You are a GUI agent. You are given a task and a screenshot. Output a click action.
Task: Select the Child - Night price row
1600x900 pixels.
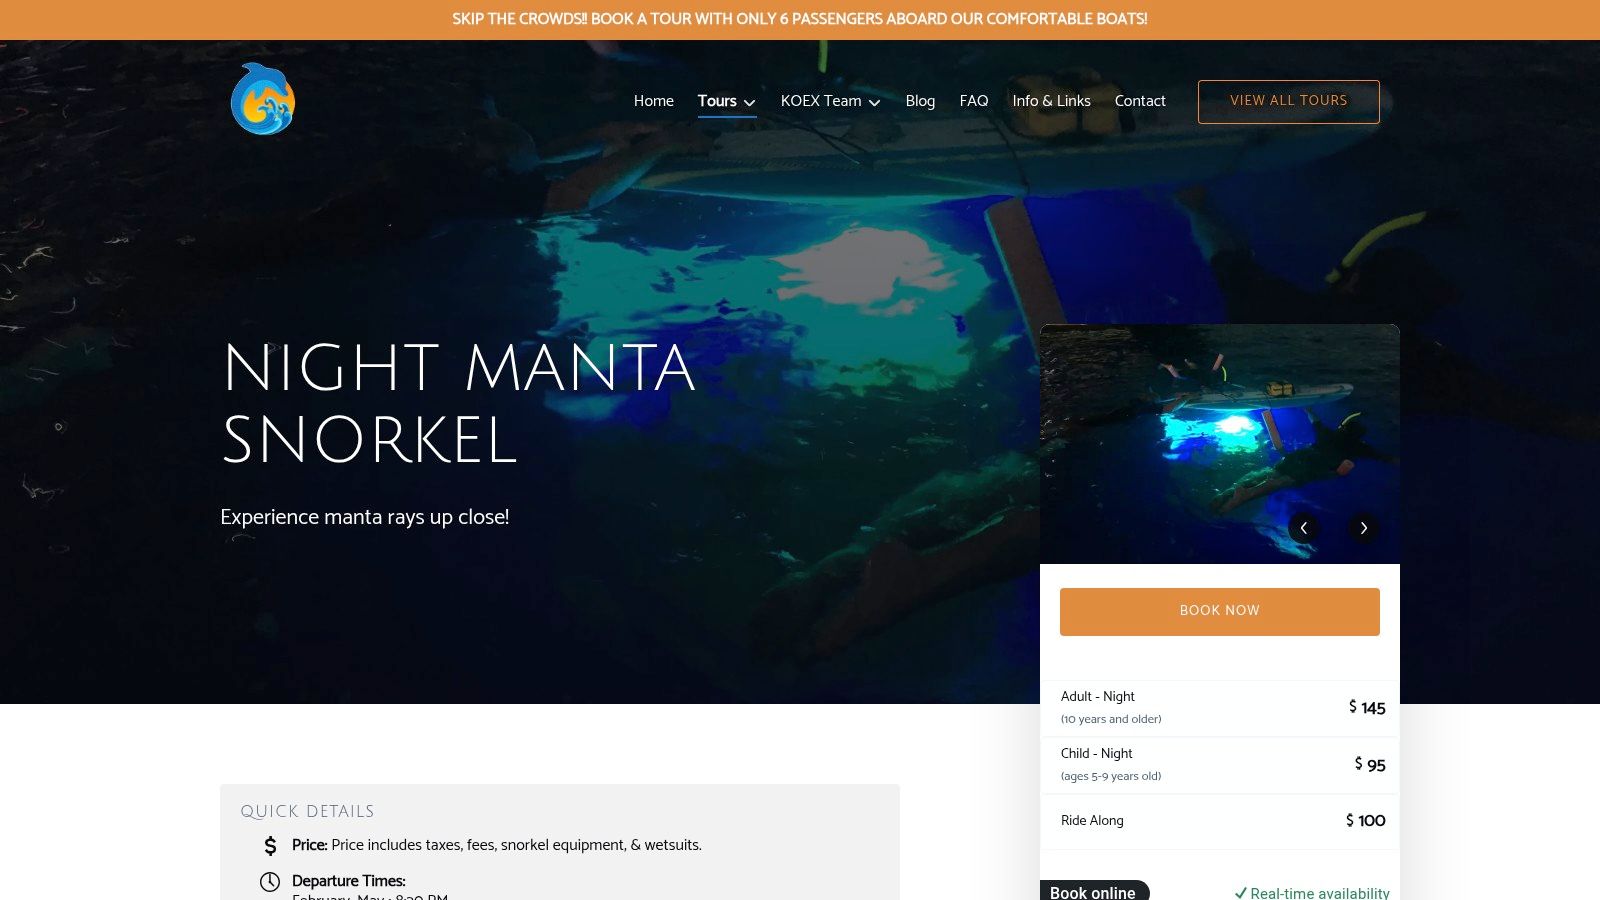(1220, 765)
